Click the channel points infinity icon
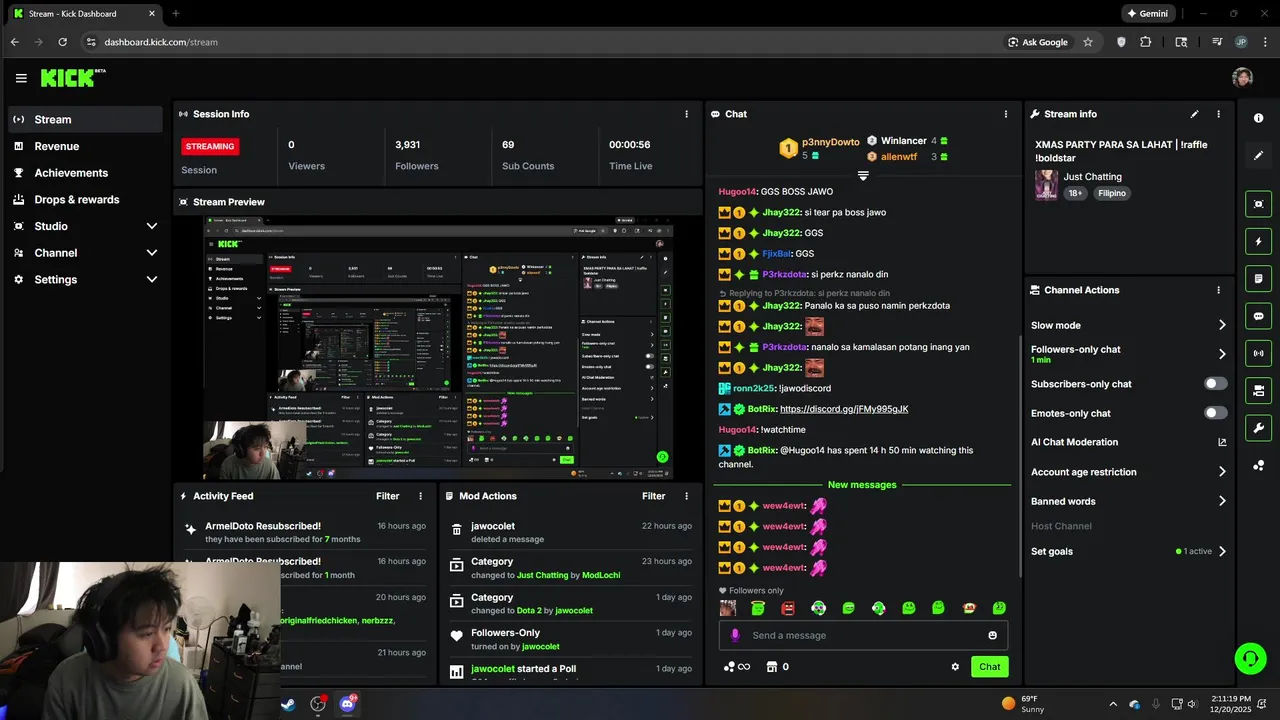This screenshot has width=1280, height=720. pyautogui.click(x=737, y=667)
